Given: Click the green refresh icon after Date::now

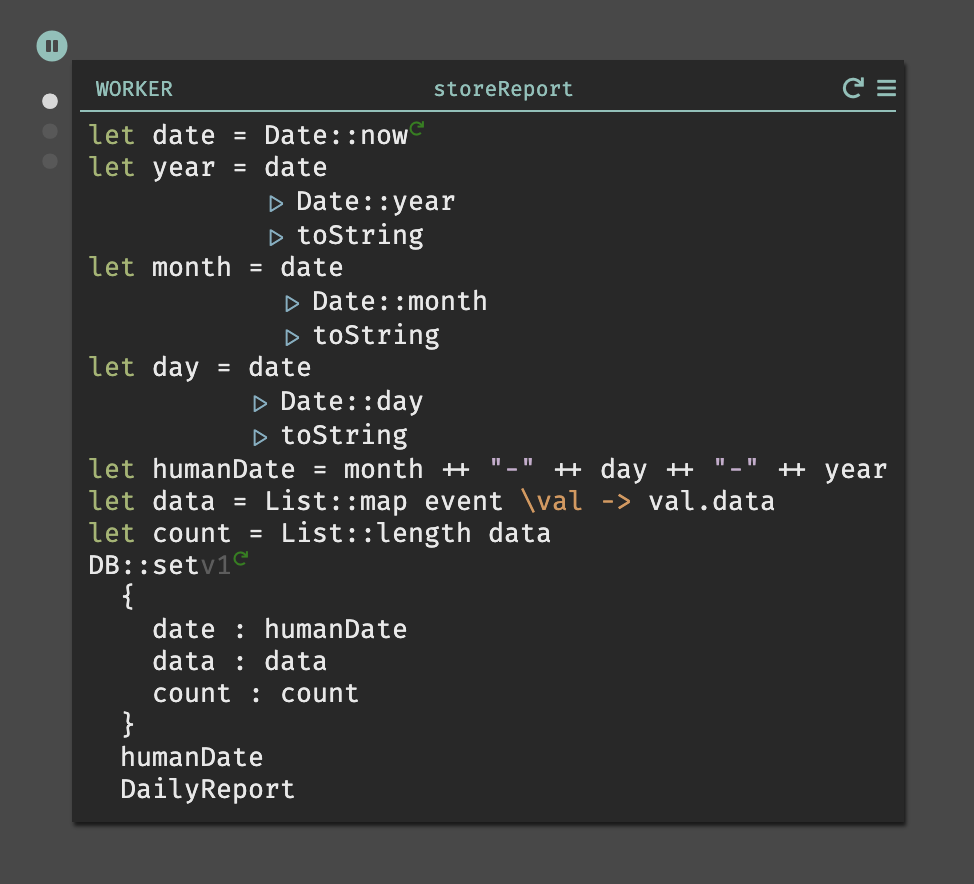Looking at the screenshot, I should tap(416, 128).
